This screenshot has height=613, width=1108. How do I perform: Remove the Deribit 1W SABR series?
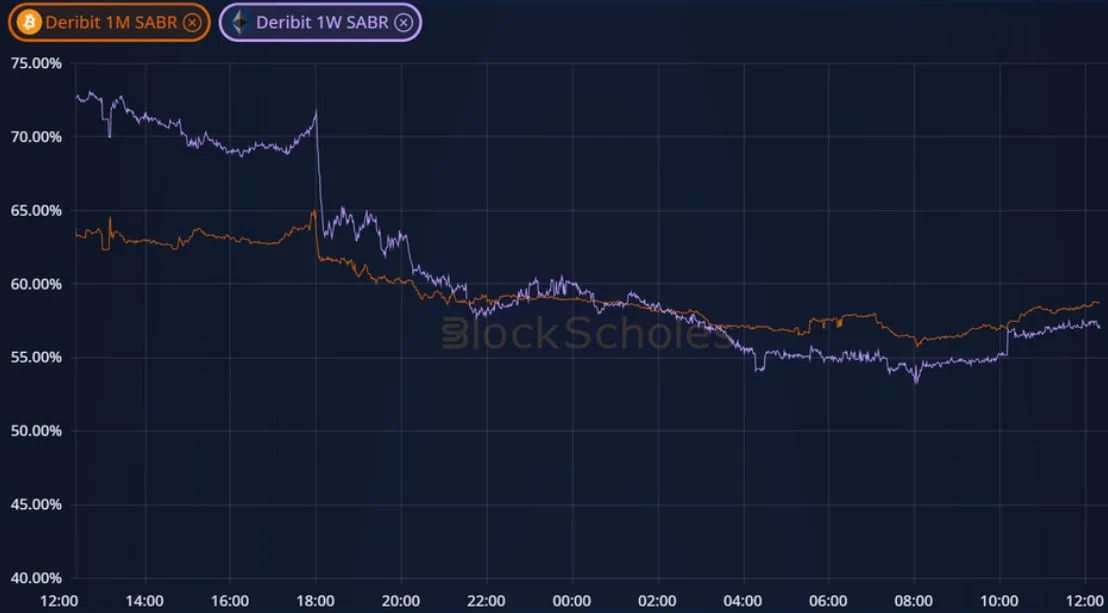403,23
